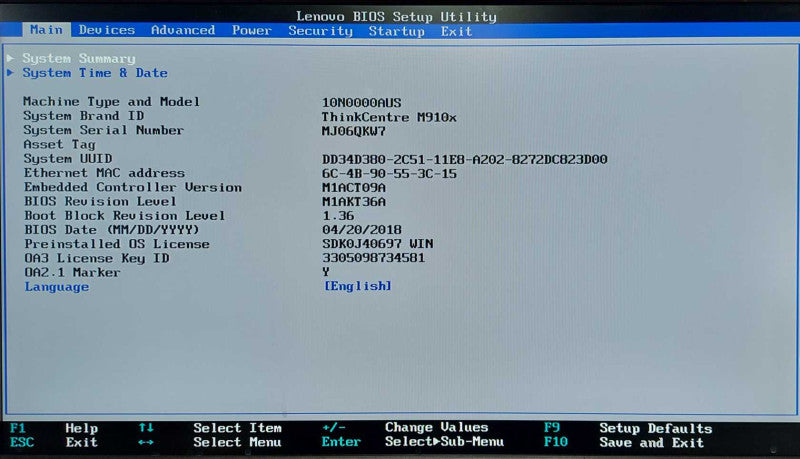Expand the System Summary arrow
This screenshot has width=800, height=459.
[x=10, y=58]
